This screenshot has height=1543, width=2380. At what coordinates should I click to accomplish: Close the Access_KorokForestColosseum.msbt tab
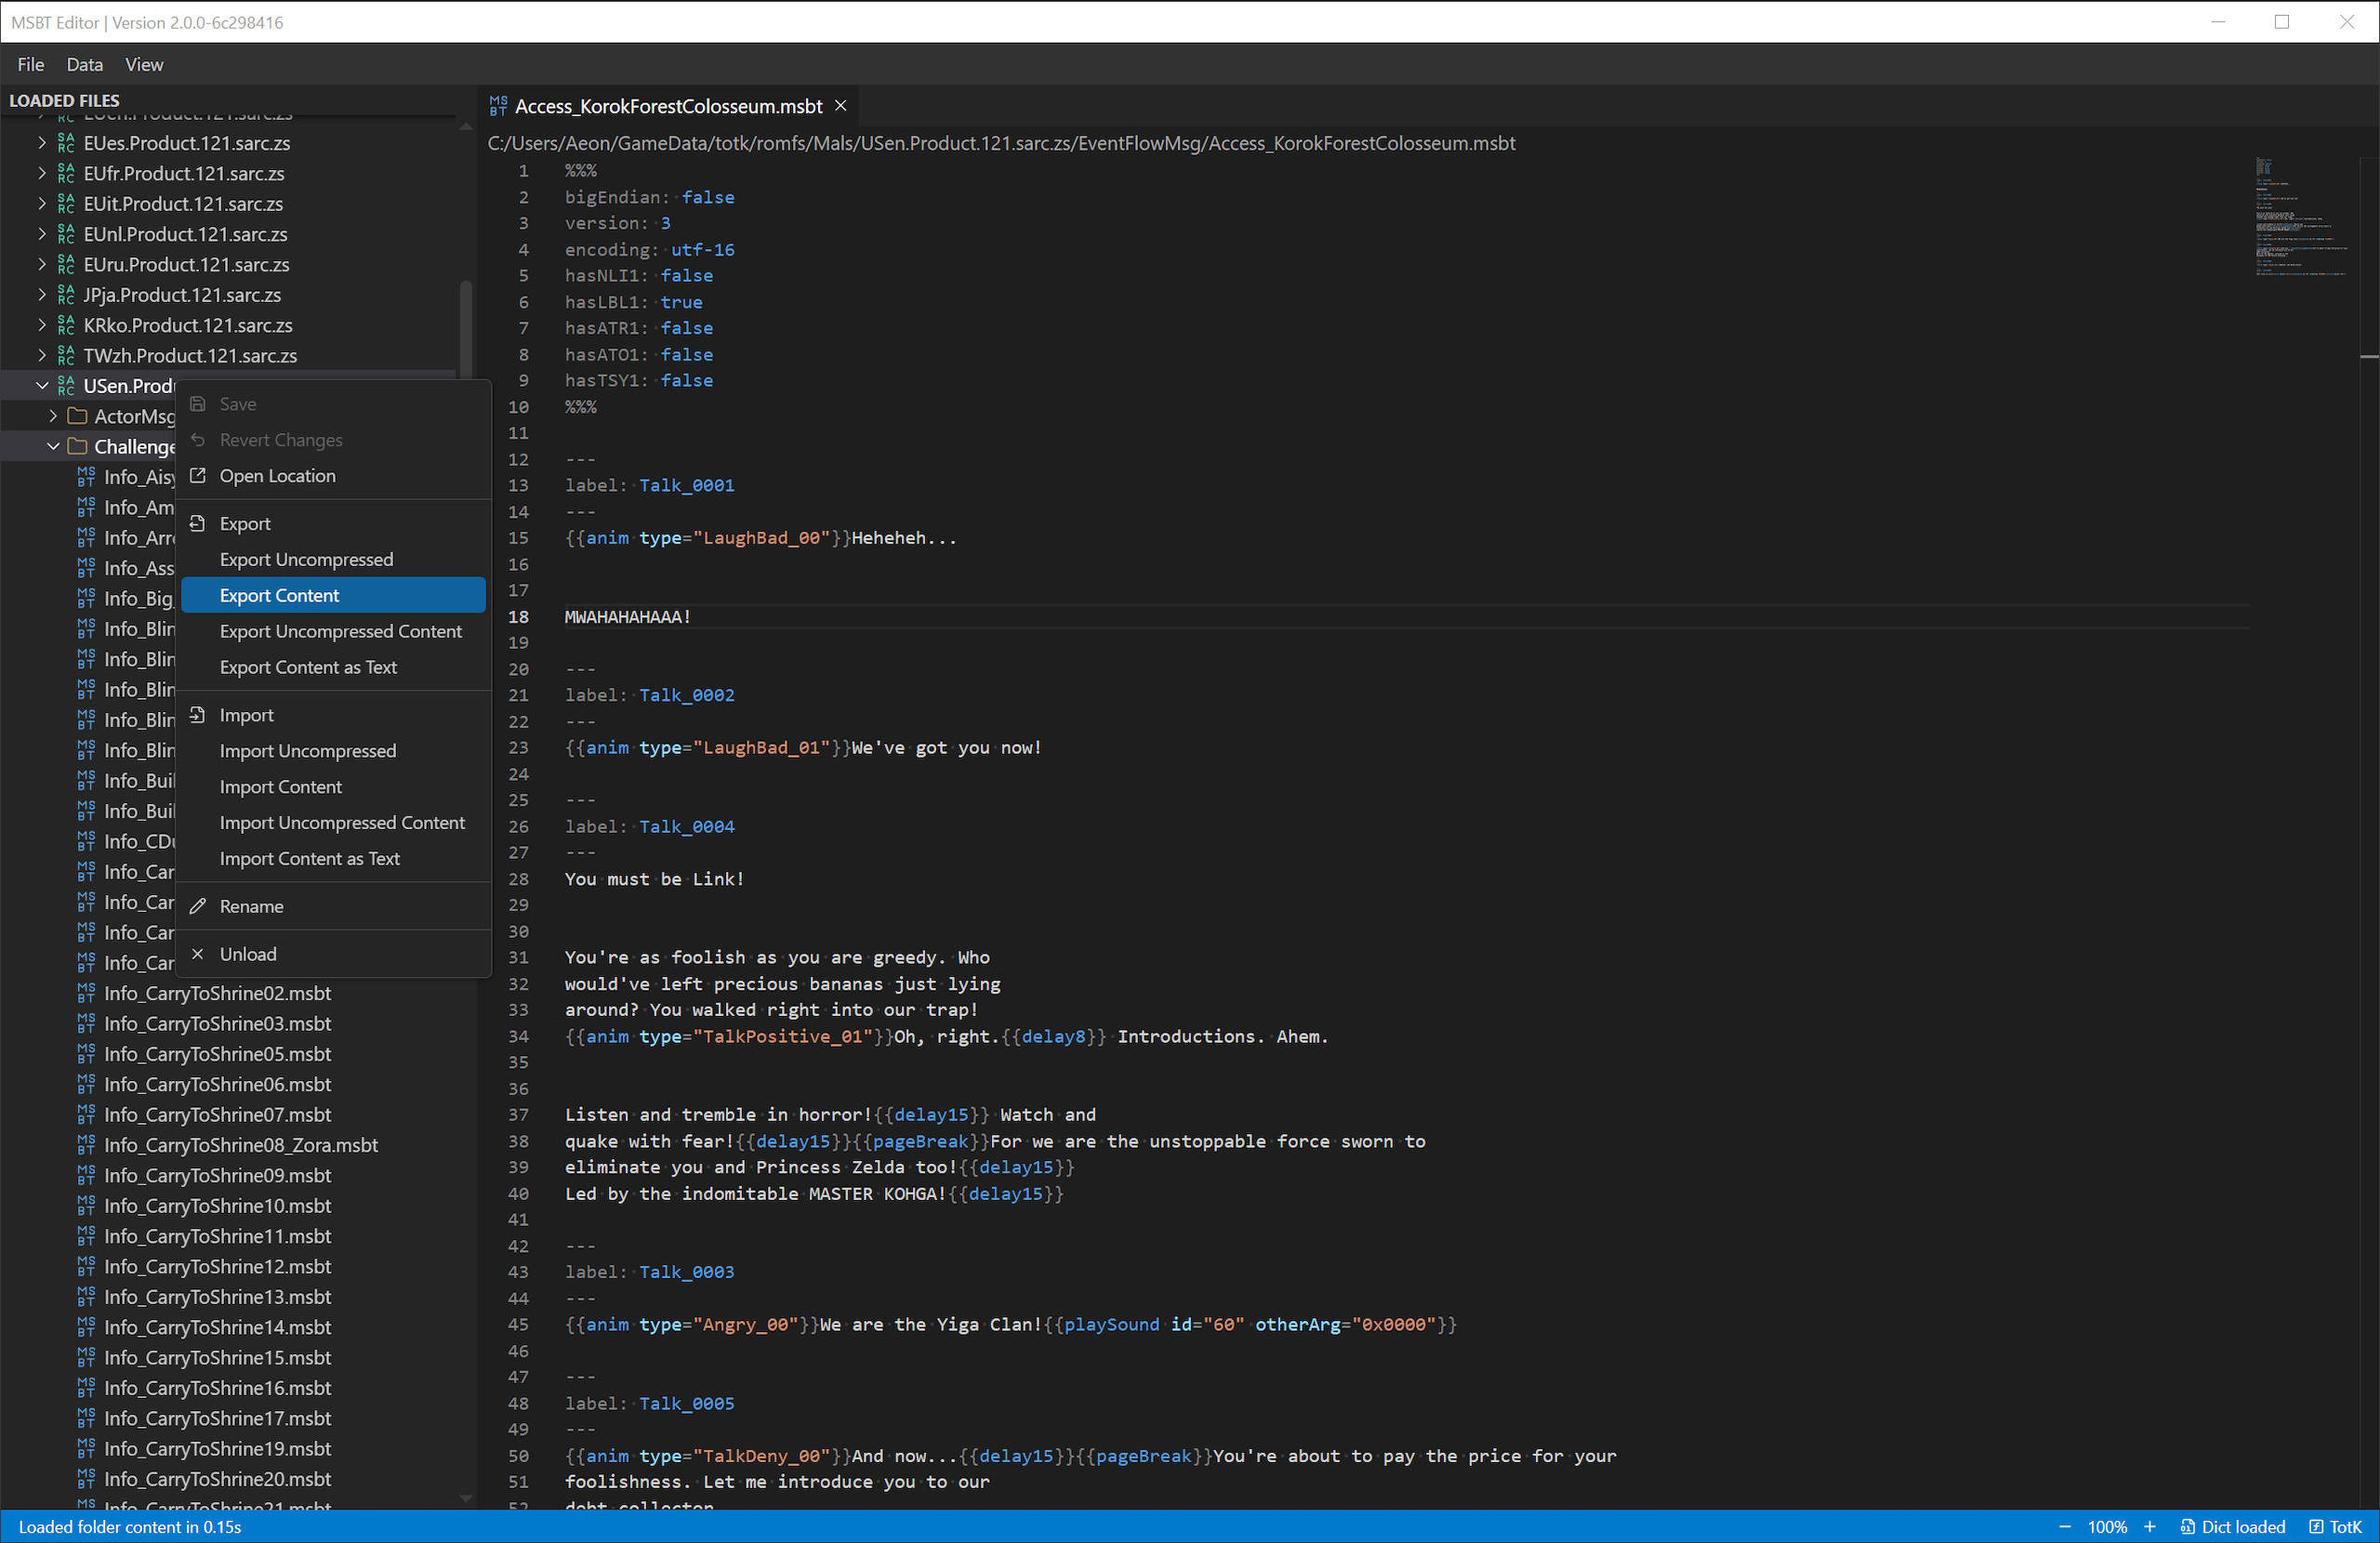(x=841, y=106)
